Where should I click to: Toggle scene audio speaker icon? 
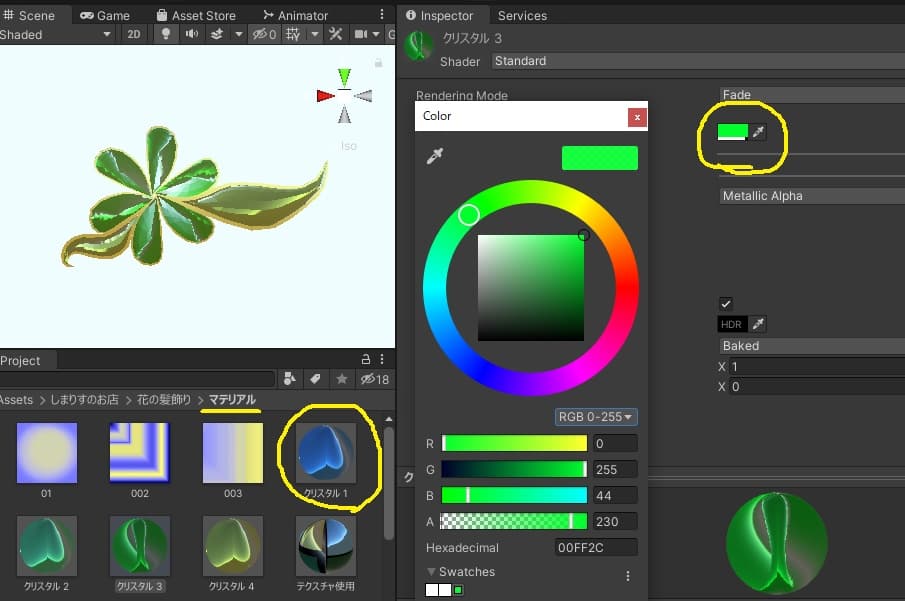click(191, 34)
